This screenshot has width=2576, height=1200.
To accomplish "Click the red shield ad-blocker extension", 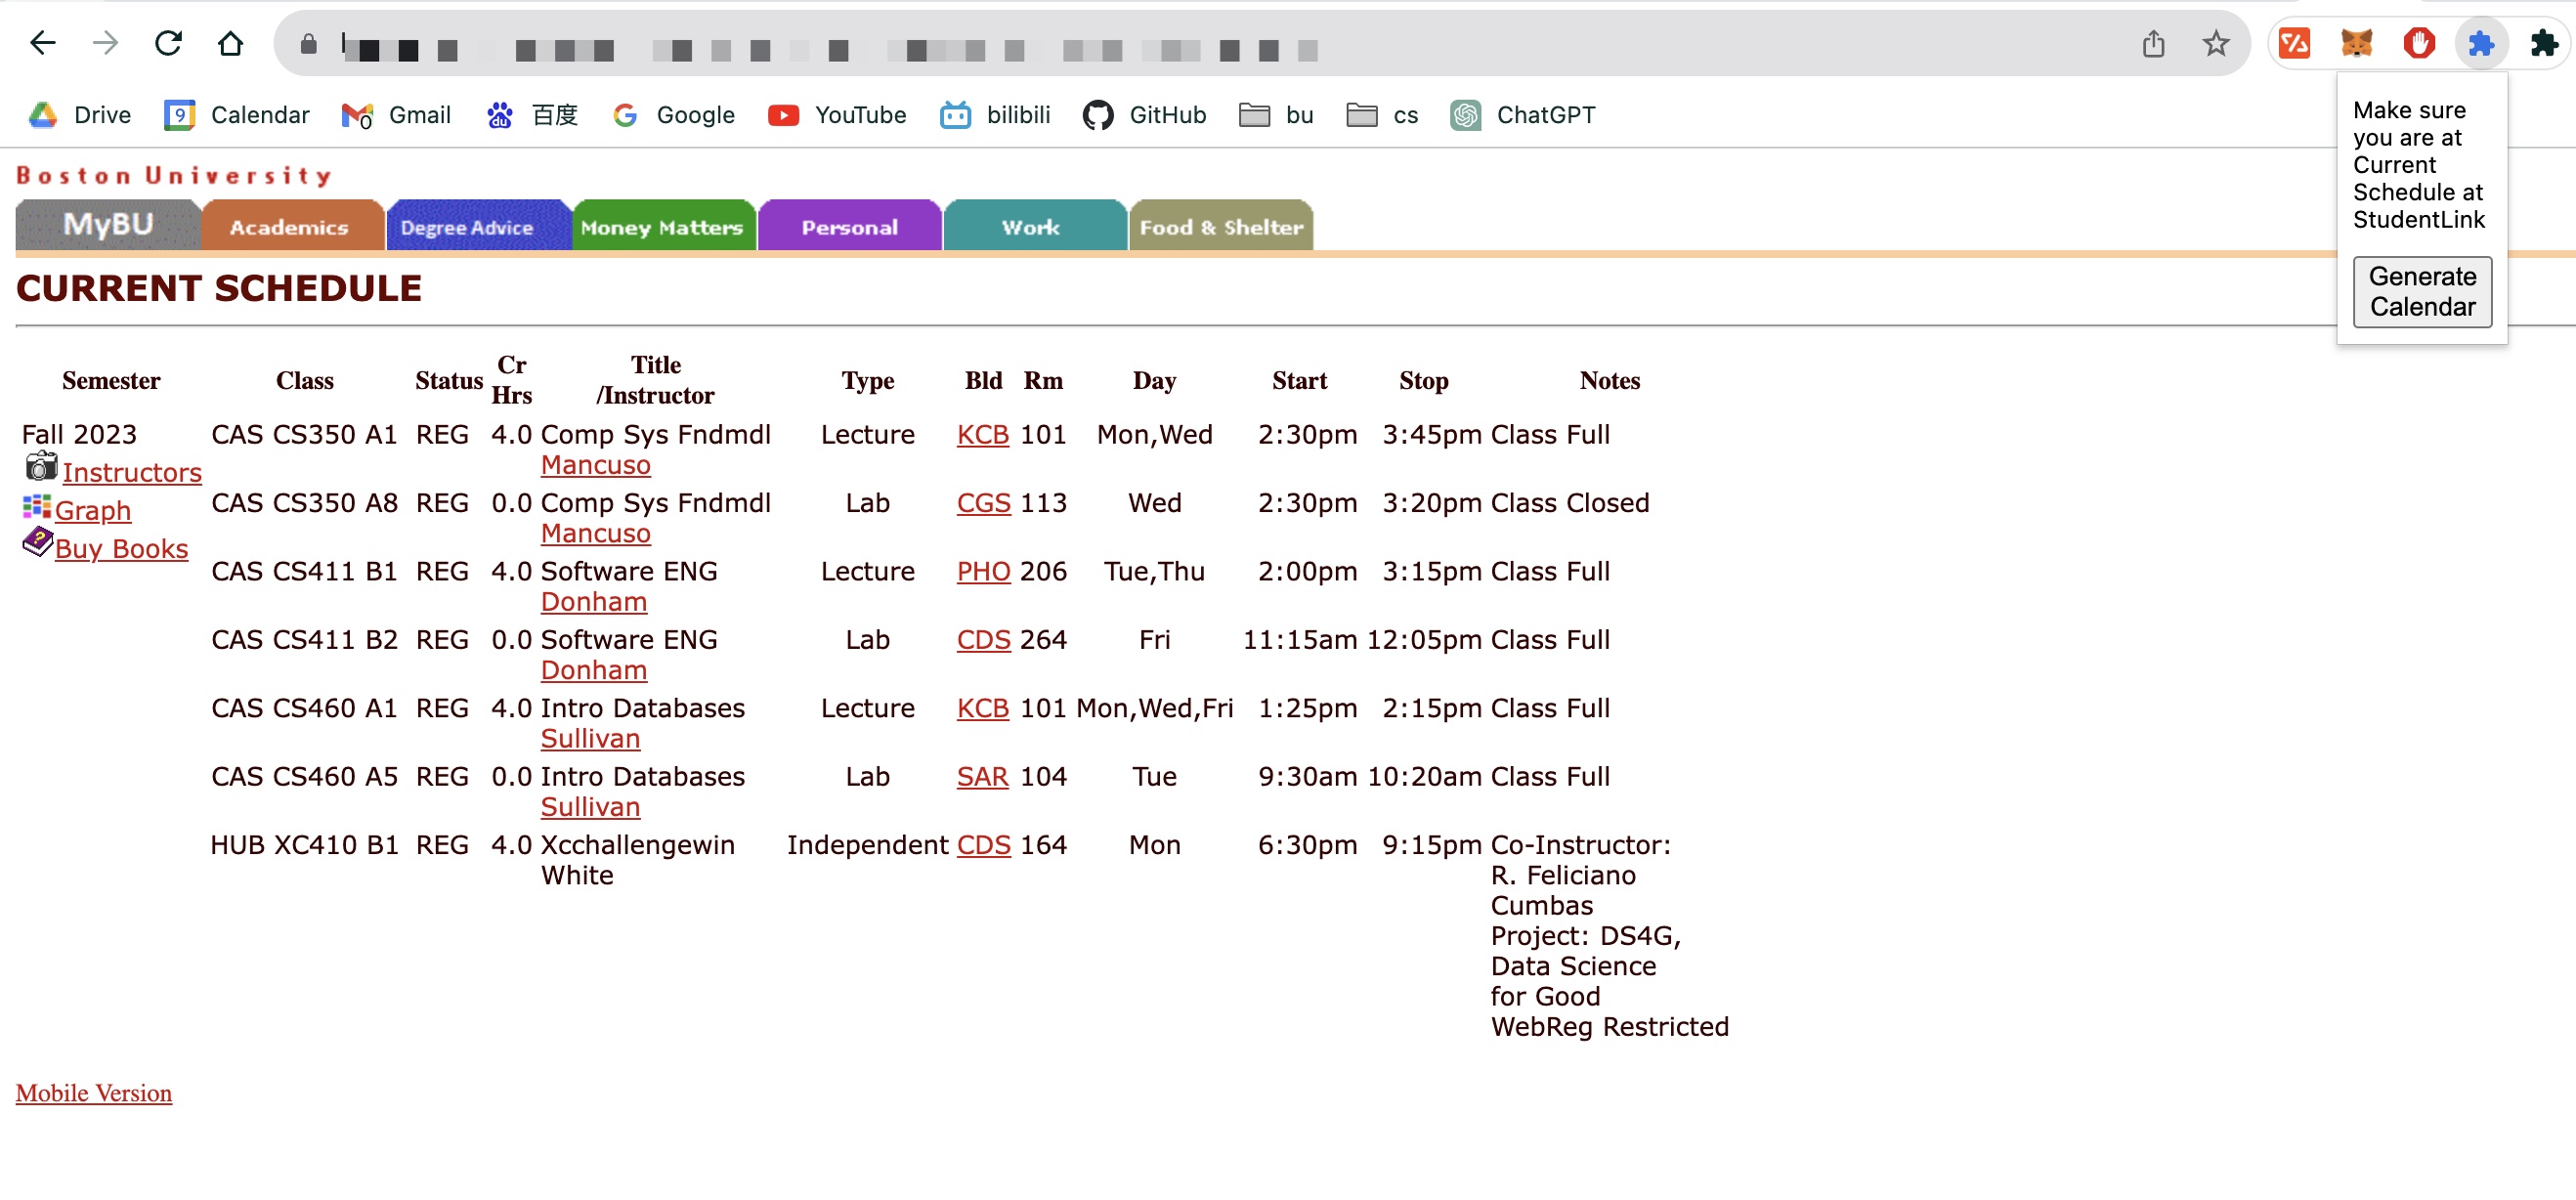I will click(2418, 43).
